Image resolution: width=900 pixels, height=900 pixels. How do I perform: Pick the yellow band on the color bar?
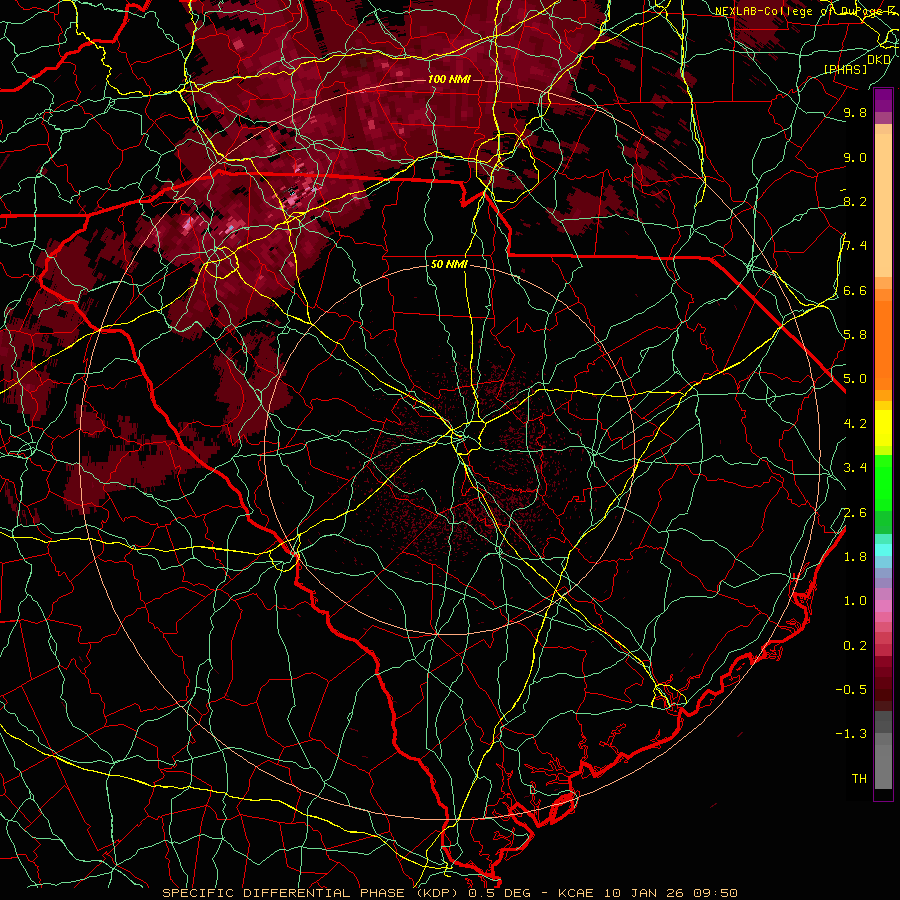coord(883,428)
